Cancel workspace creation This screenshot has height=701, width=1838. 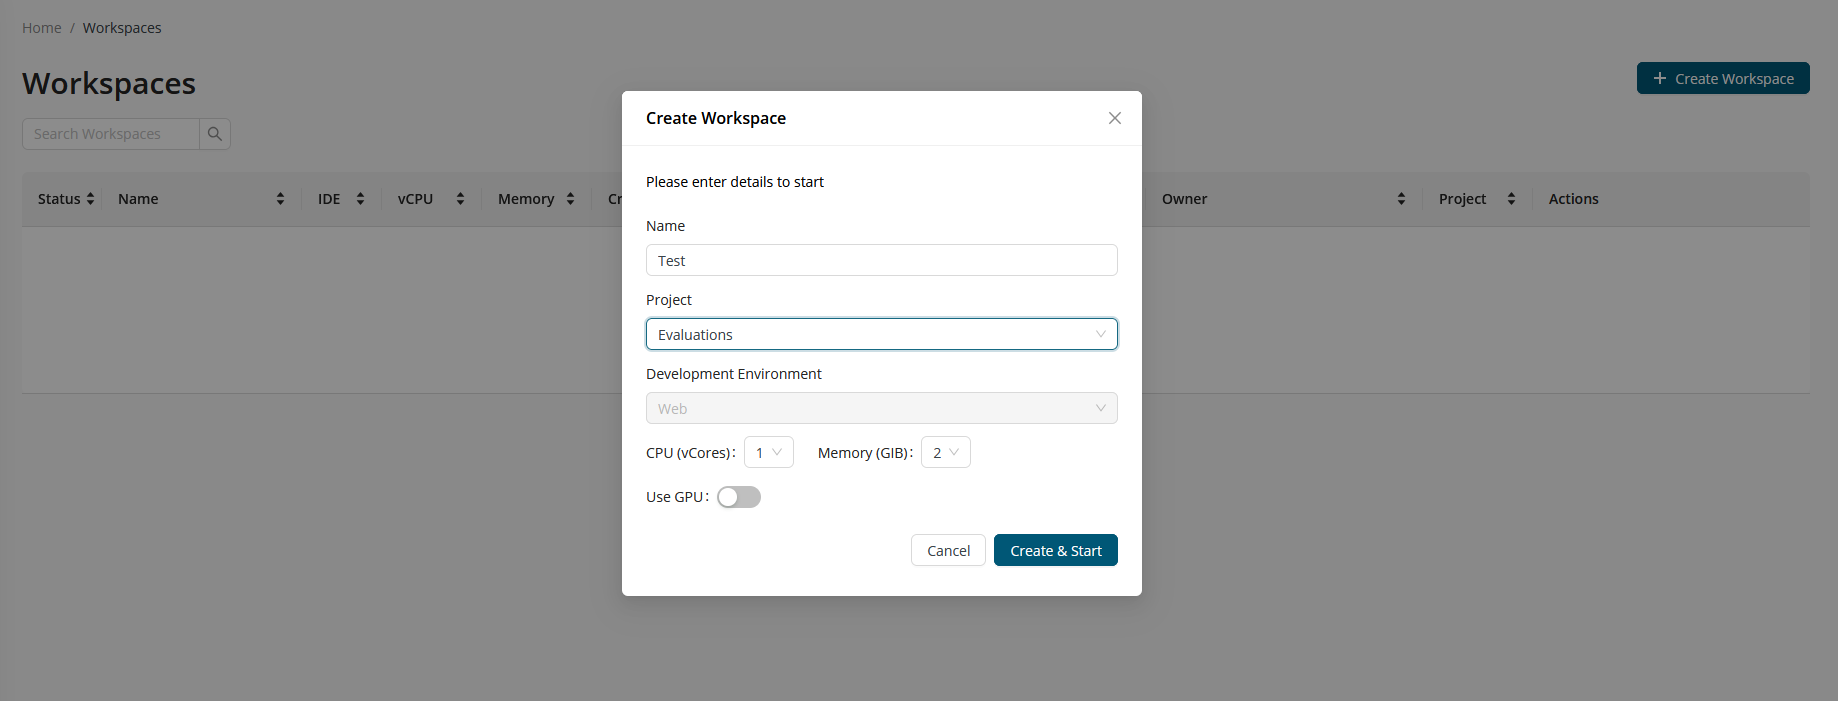pos(948,550)
